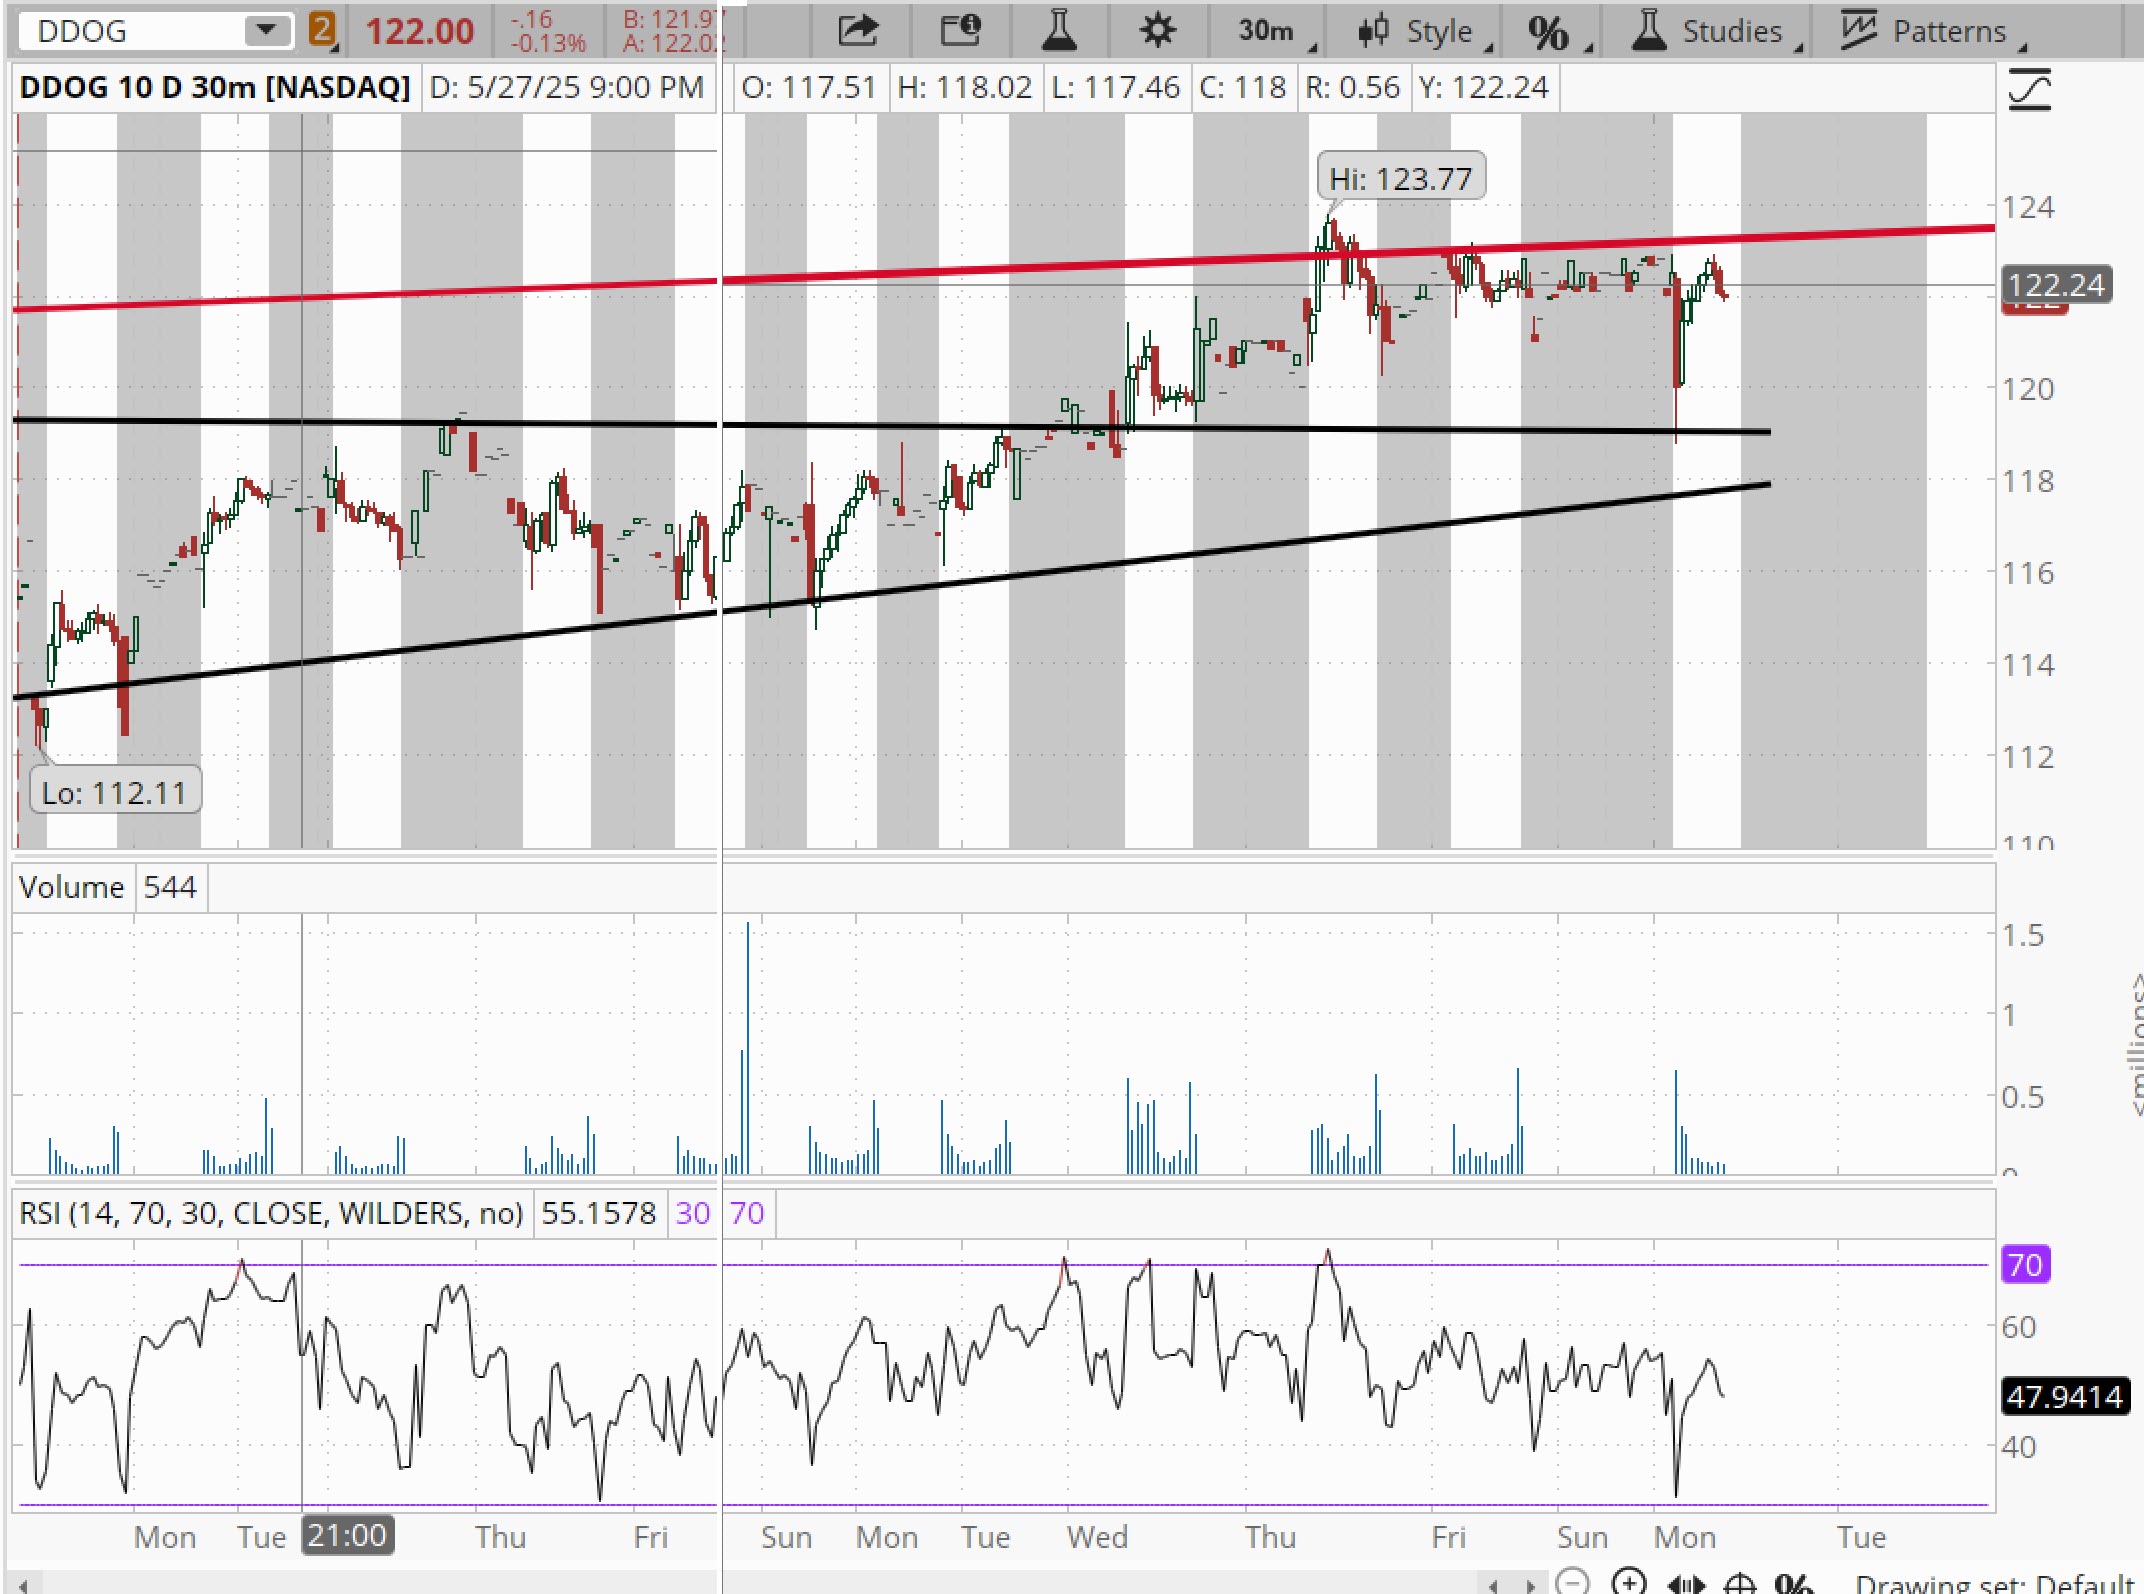Image resolution: width=2144 pixels, height=1594 pixels.
Task: Click the expand/compress horizontal arrows icon
Action: tap(1686, 1584)
